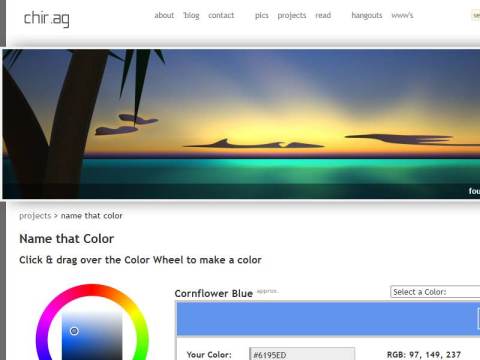This screenshot has height=360, width=480.
Task: Go to the blog link
Action: [x=191, y=16]
